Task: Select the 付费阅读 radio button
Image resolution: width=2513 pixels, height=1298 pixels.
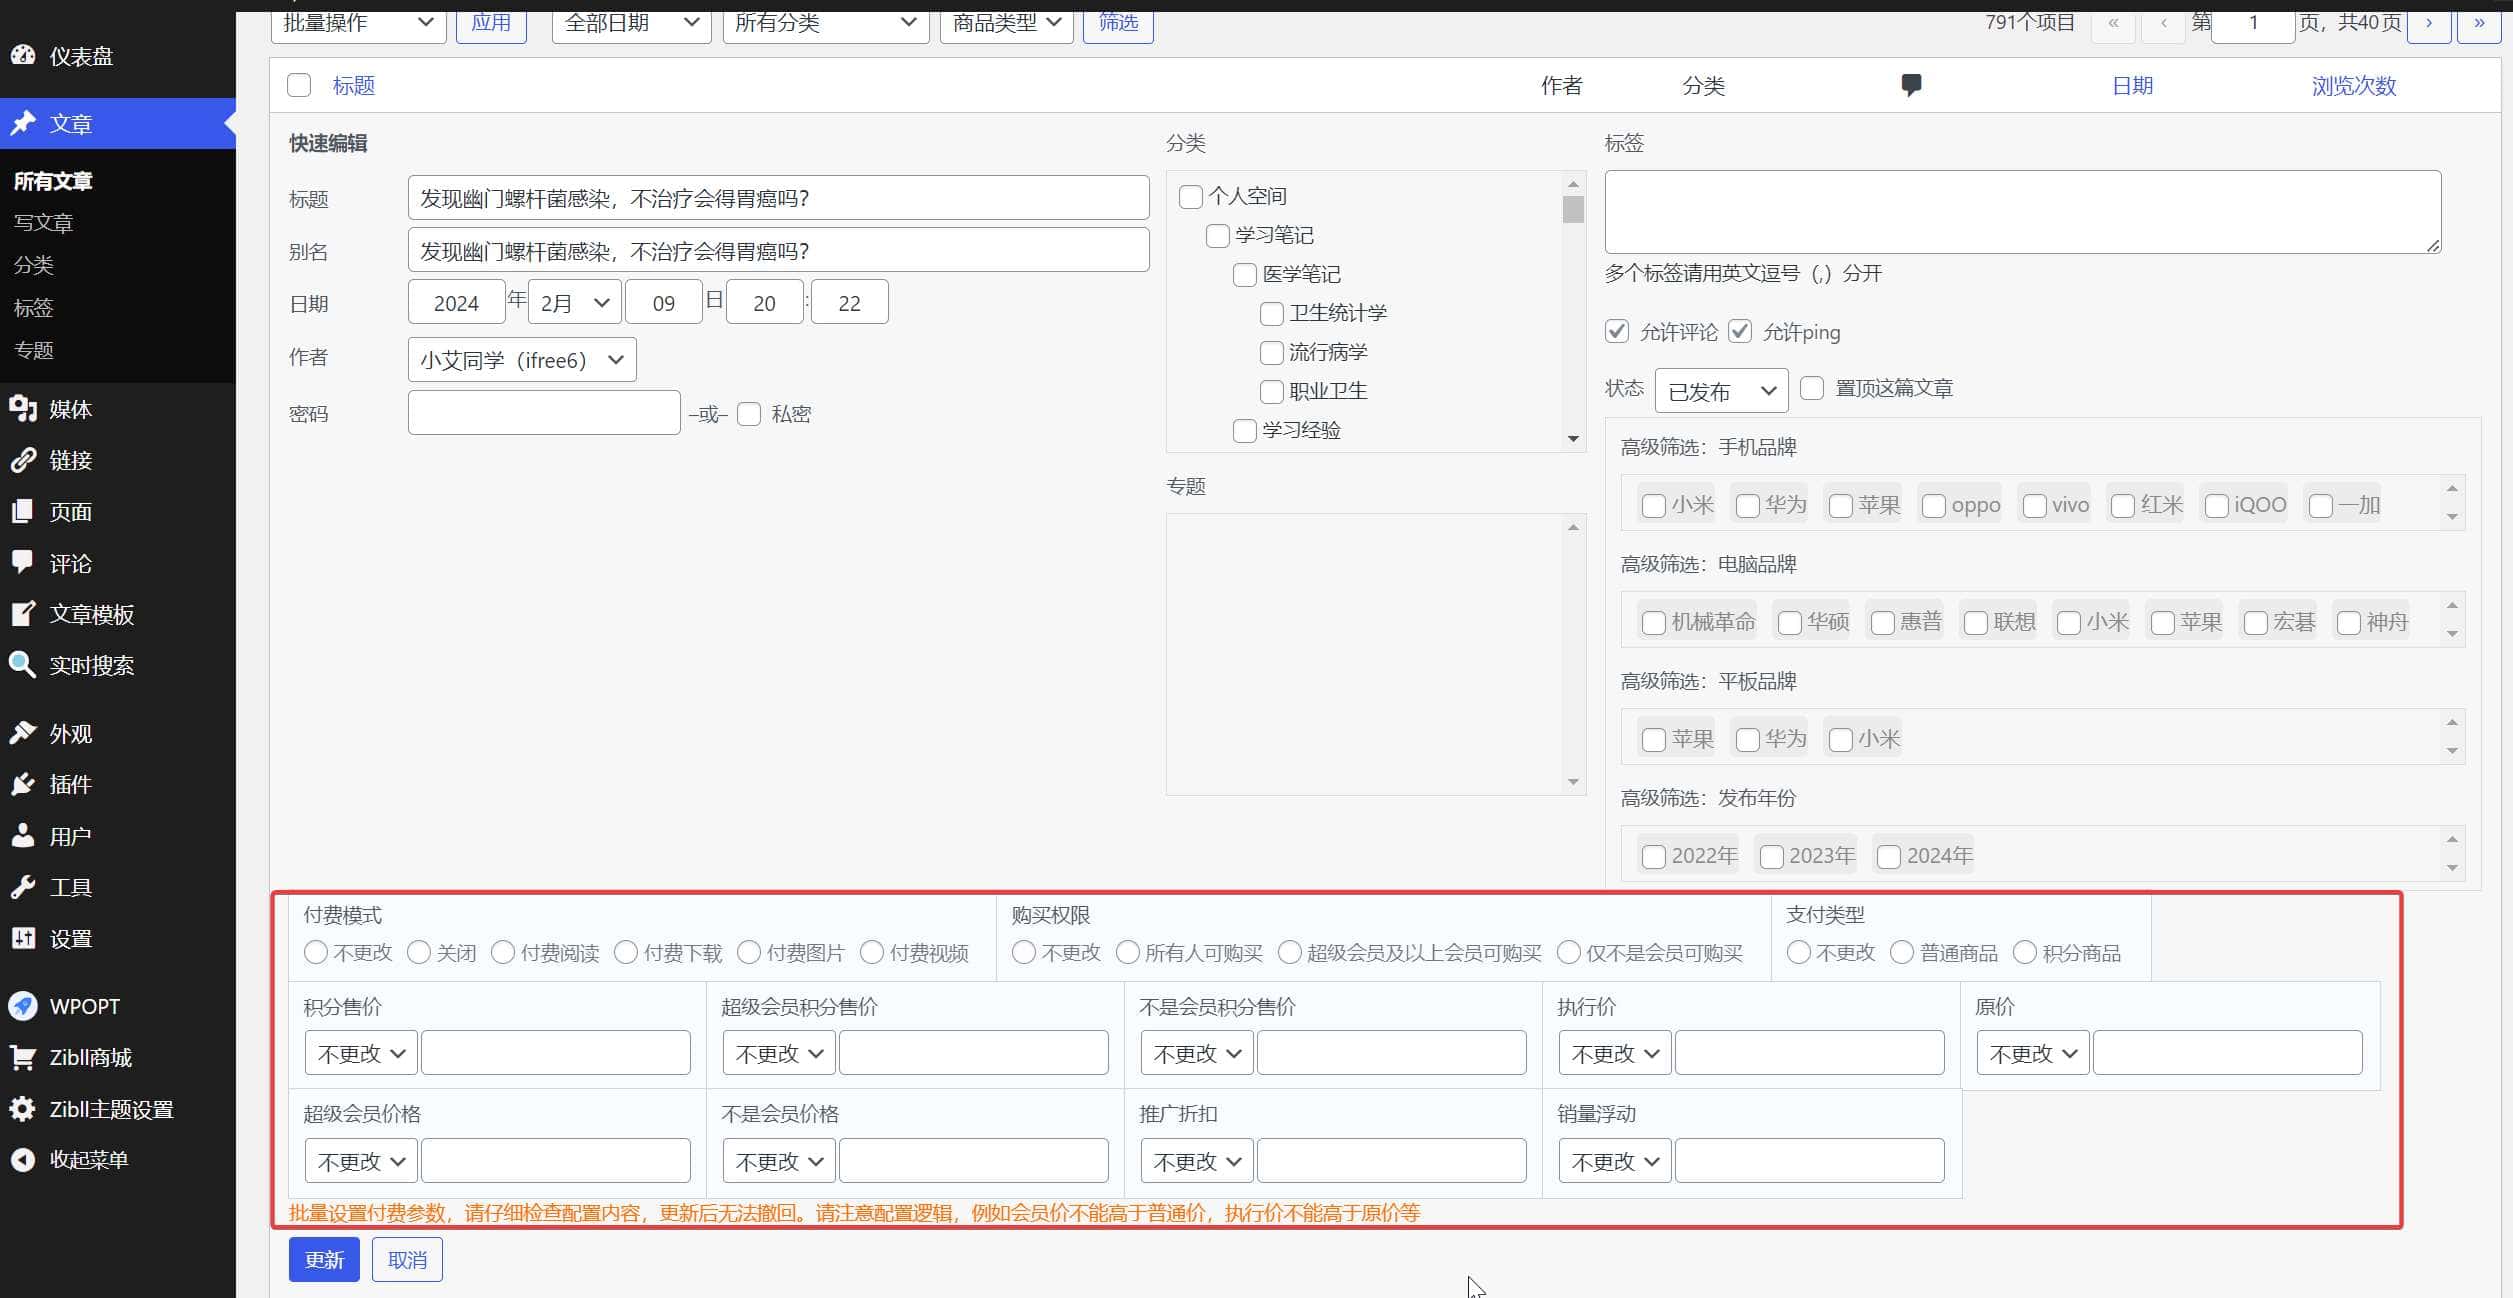Action: pos(504,952)
